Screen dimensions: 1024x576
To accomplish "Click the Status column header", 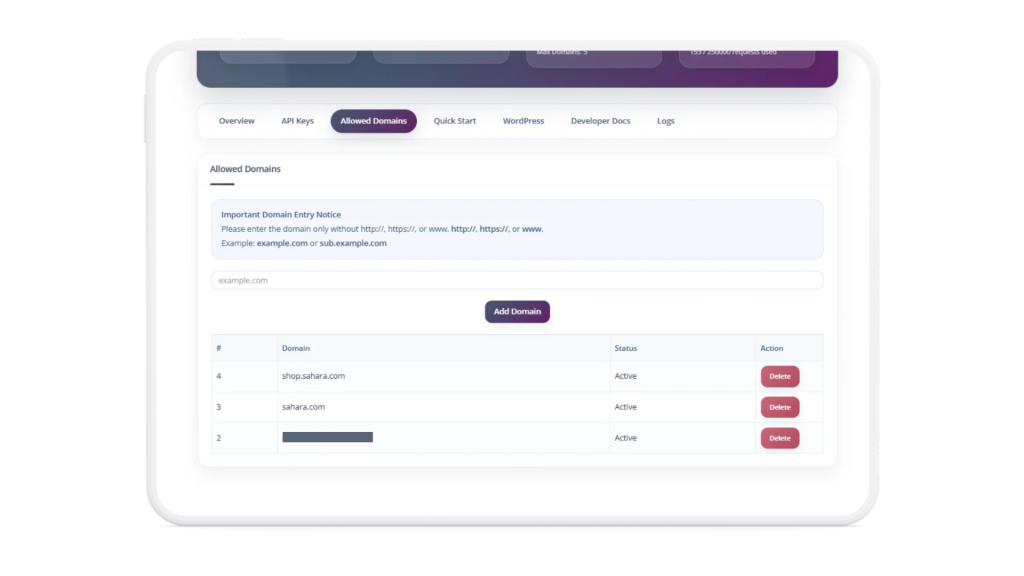I will (x=626, y=348).
